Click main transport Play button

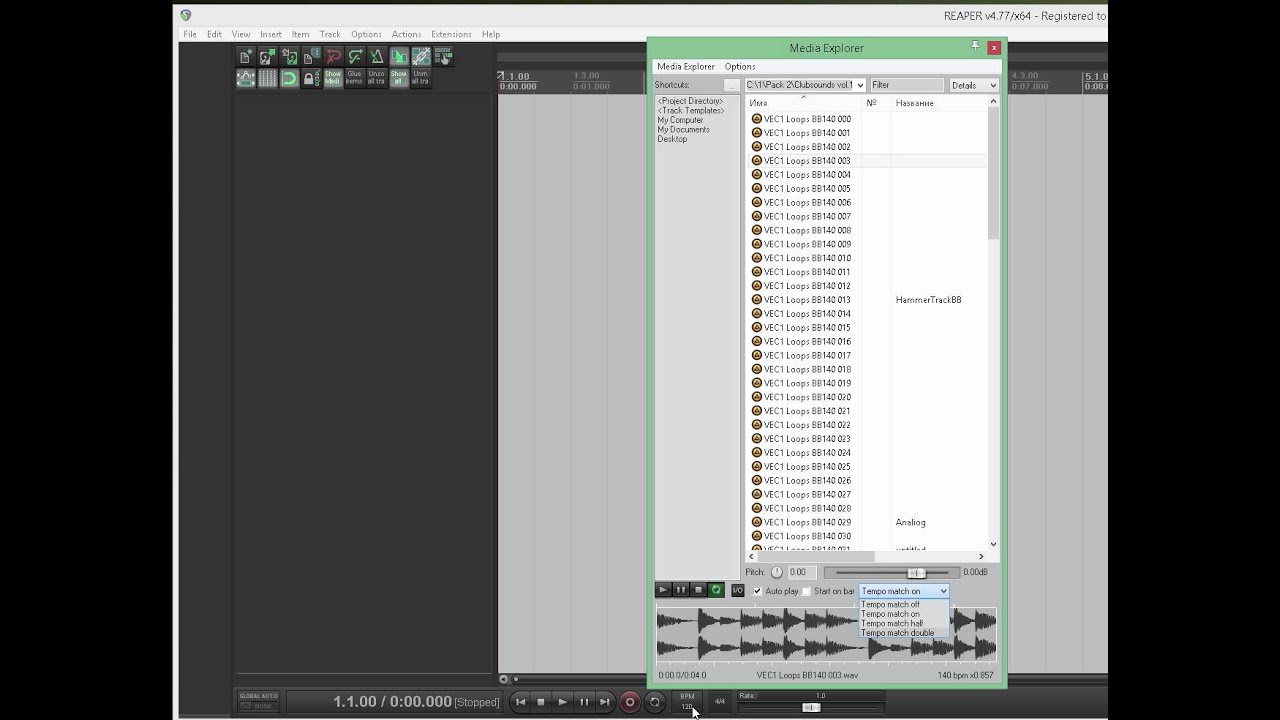click(562, 702)
